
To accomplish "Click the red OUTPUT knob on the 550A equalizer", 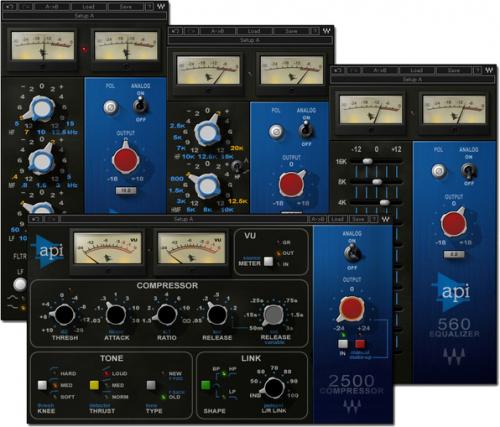I will [x=125, y=160].
